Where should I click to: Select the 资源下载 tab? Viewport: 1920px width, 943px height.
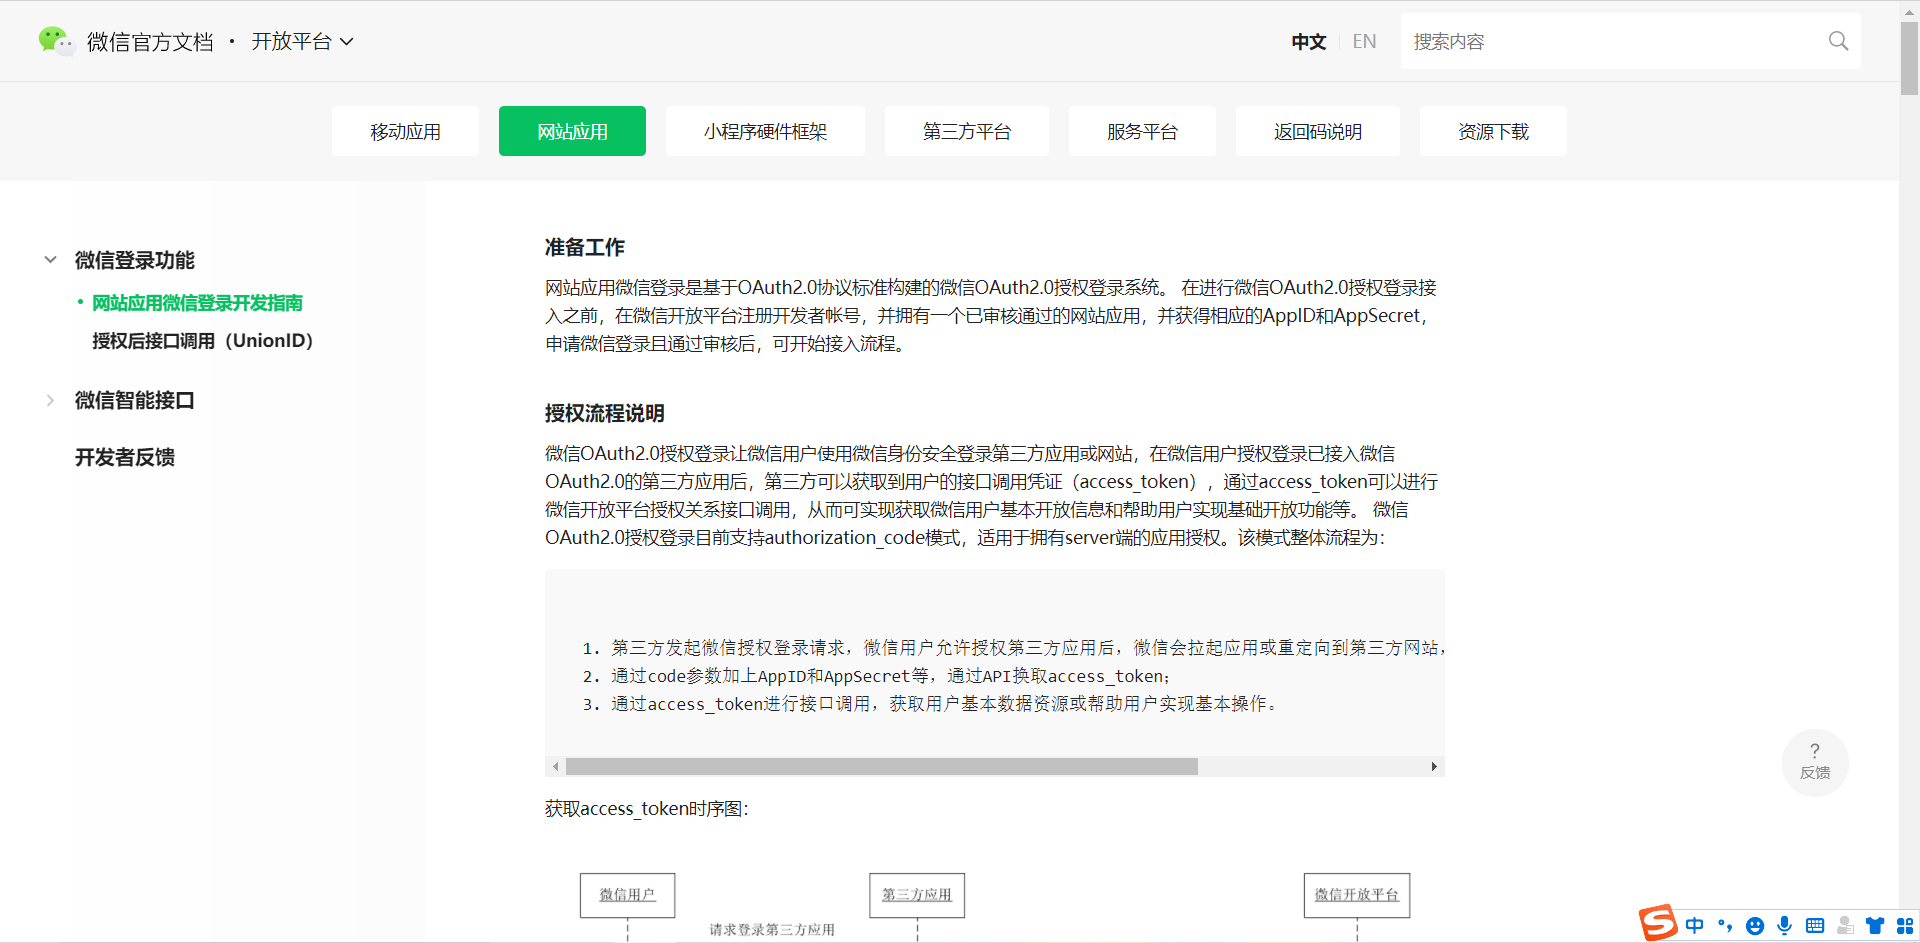1493,131
